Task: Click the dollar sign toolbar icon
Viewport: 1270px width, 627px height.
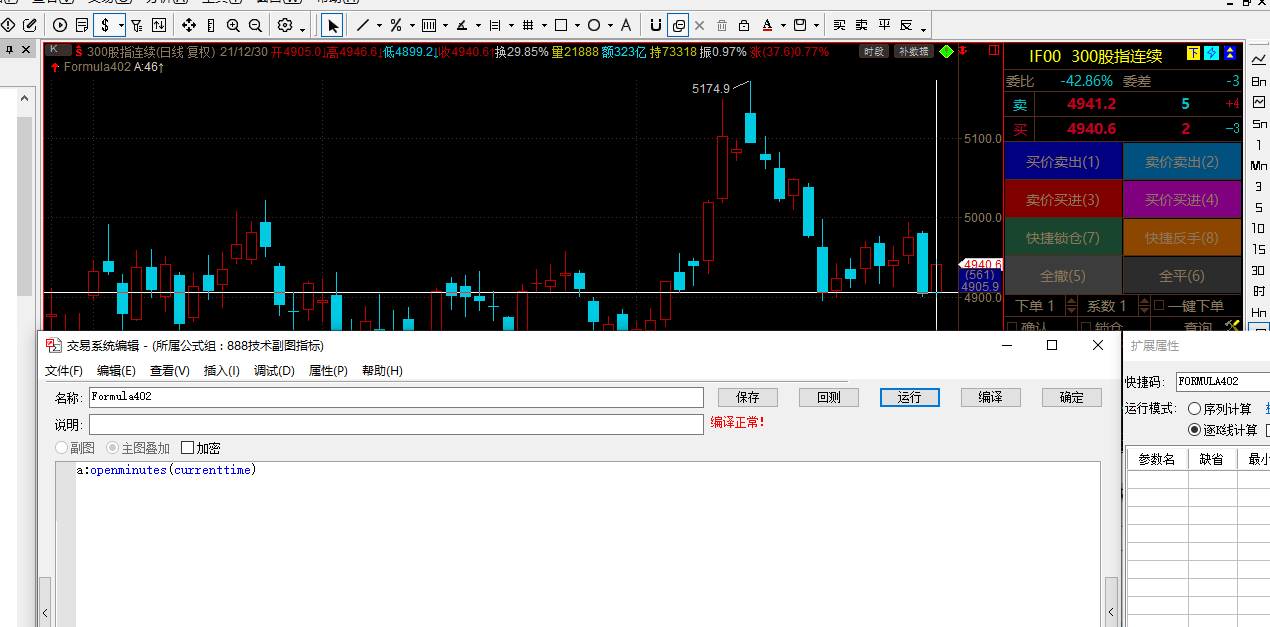Action: (105, 25)
